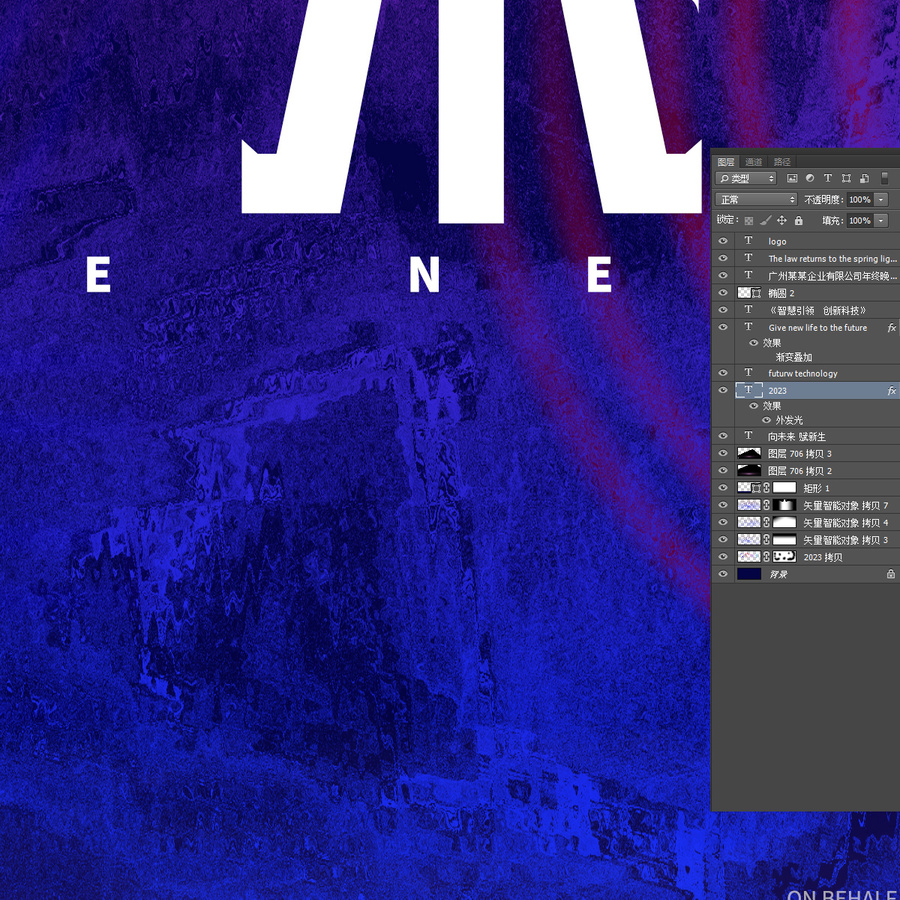The image size is (900, 900).
Task: Click the 不透明度 100% value field
Action: pyautogui.click(x=860, y=200)
